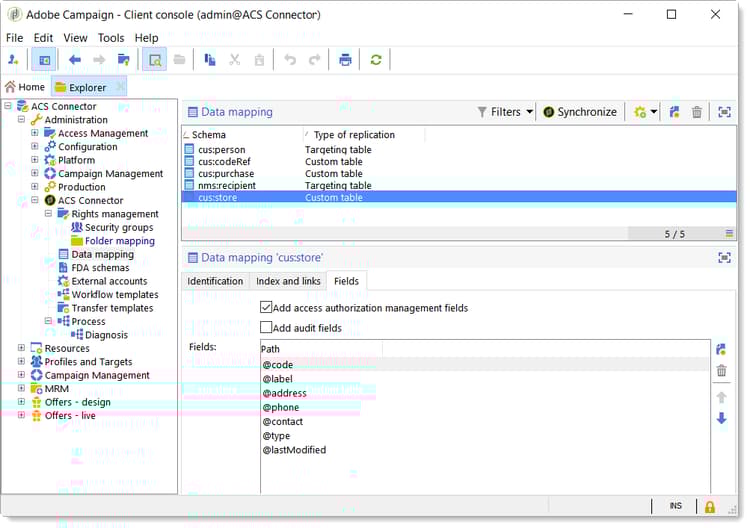Click the Print icon in the toolbar
Image resolution: width=750 pixels, height=528 pixels.
[345, 60]
